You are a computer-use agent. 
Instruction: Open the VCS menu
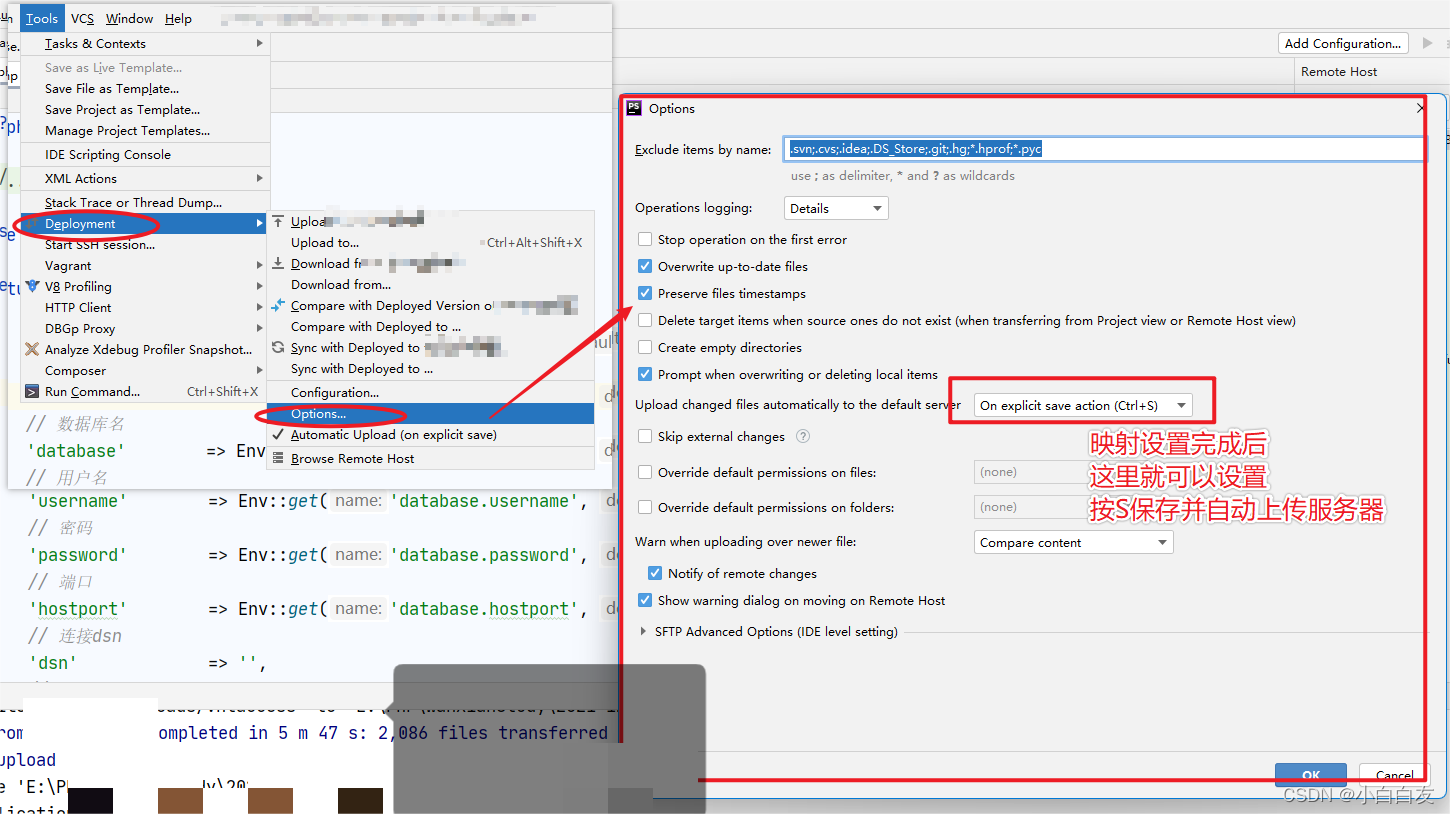click(81, 17)
